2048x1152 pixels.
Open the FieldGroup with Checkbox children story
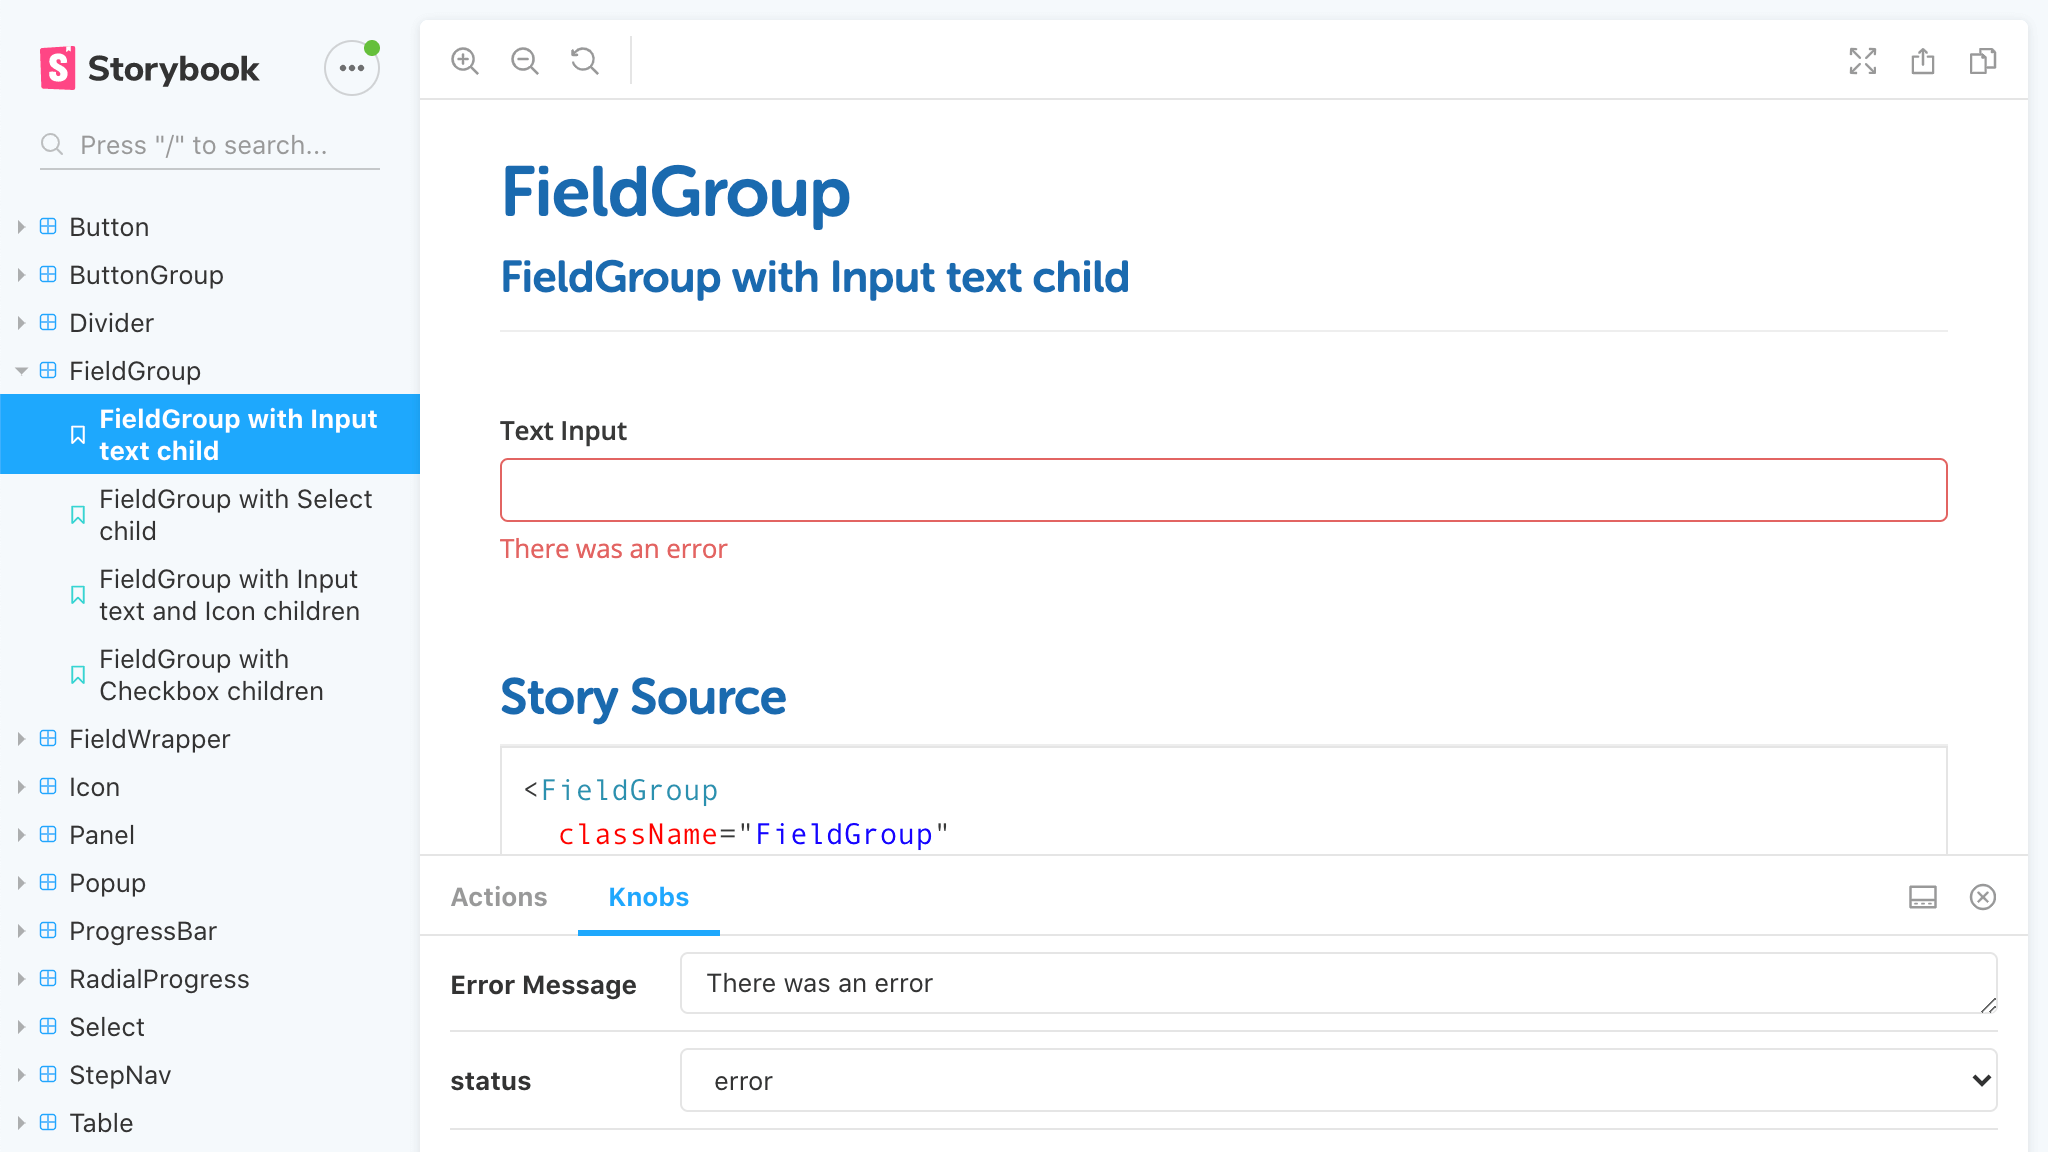click(211, 675)
